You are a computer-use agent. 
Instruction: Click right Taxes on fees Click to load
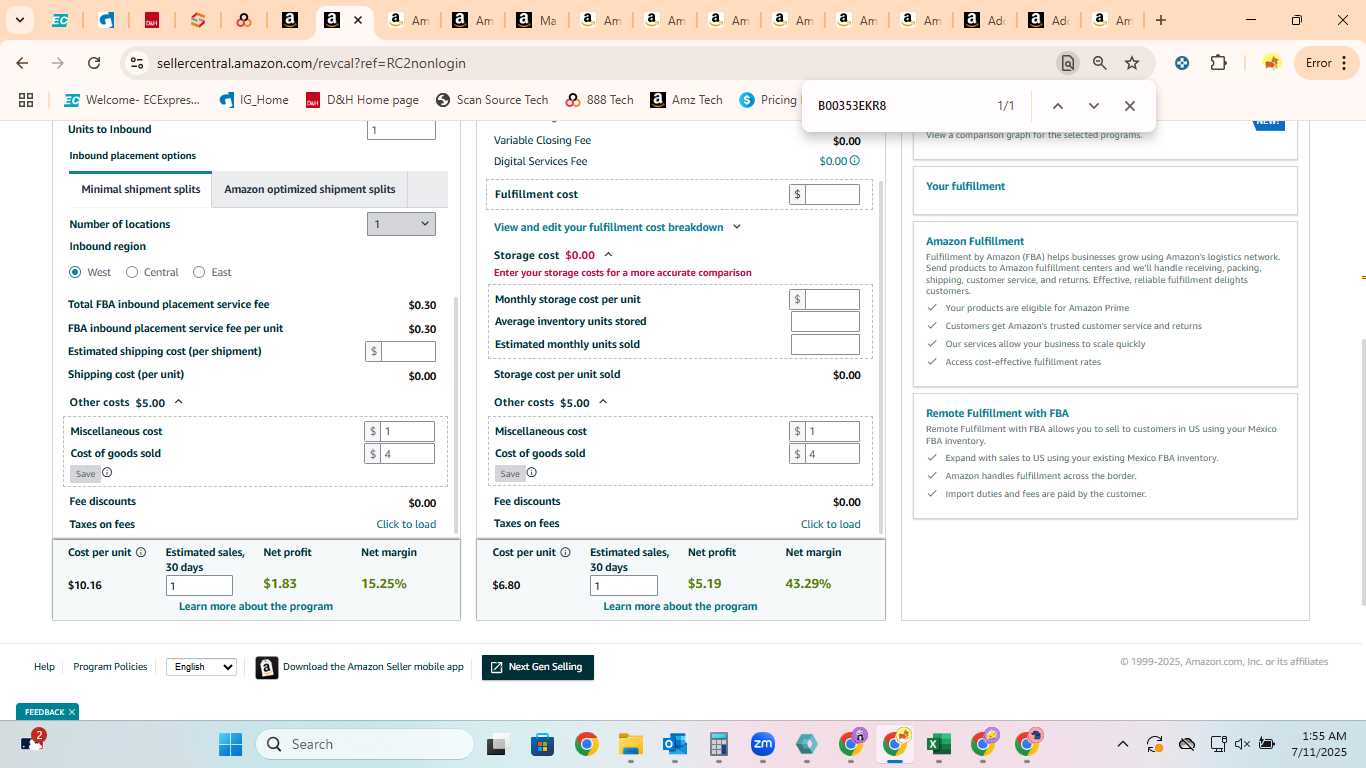(x=831, y=524)
